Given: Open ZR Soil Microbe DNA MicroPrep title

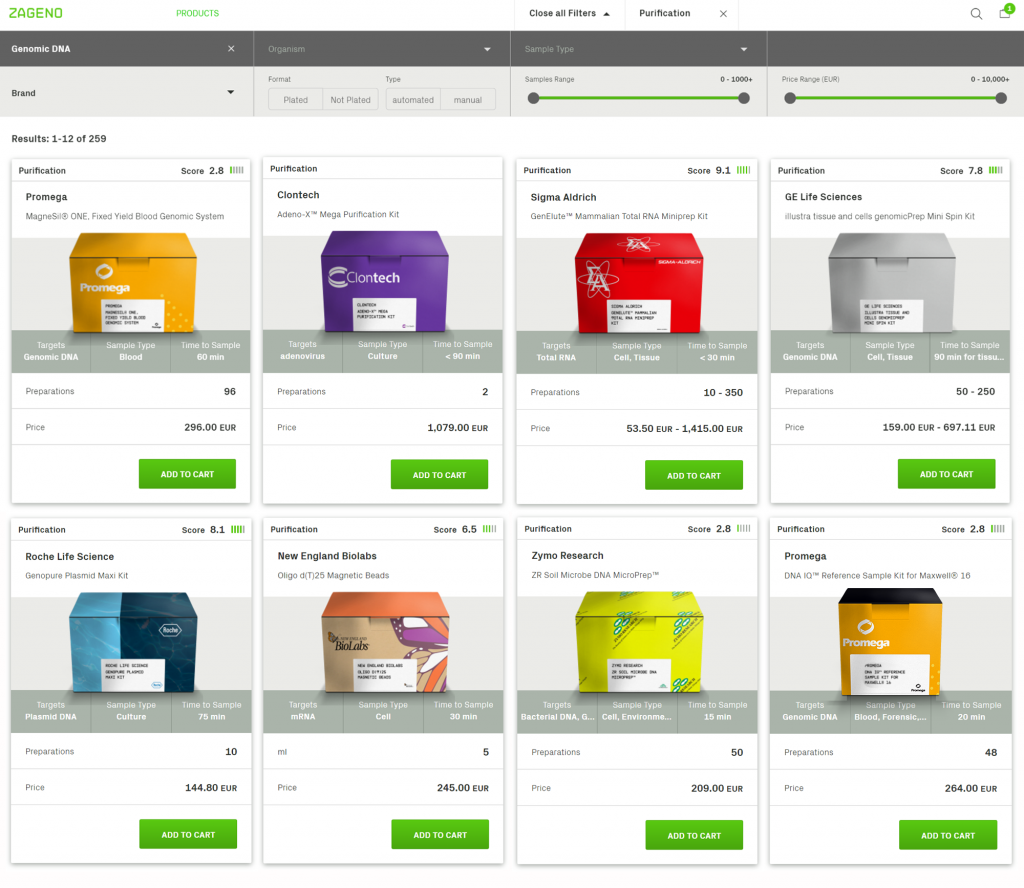Looking at the screenshot, I should click(595, 575).
